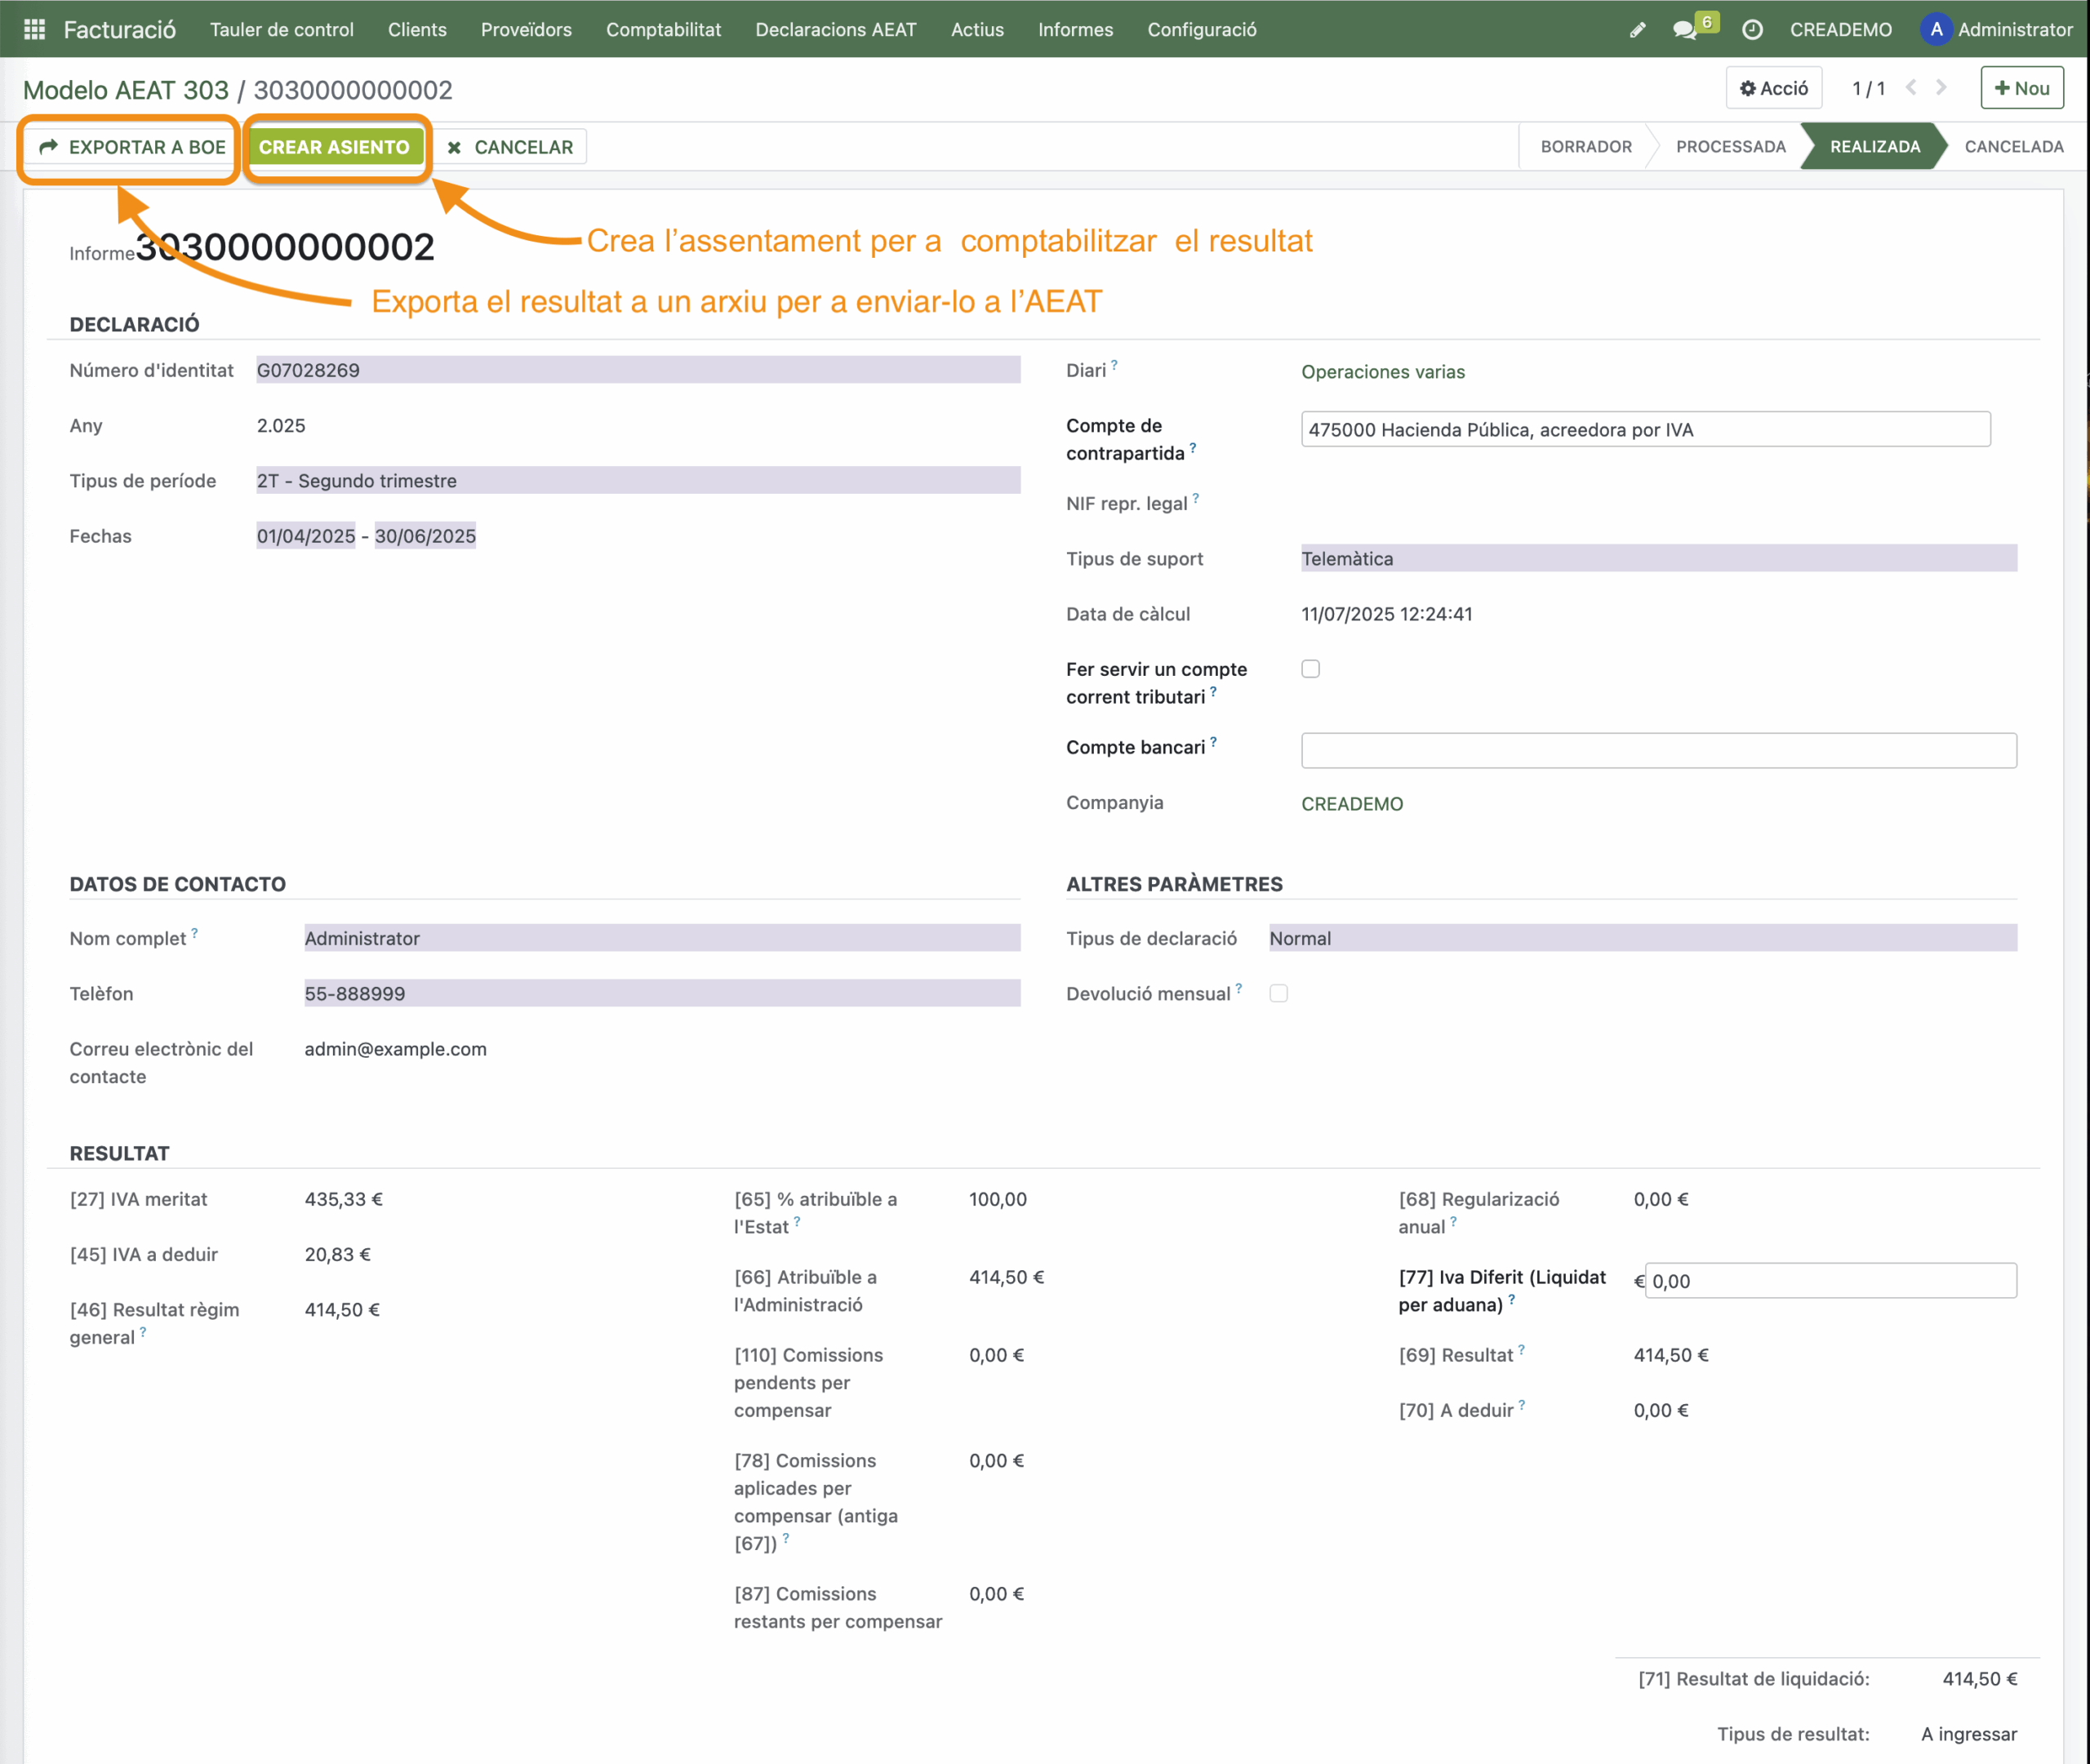Click the Administrator user avatar

[x=1936, y=29]
